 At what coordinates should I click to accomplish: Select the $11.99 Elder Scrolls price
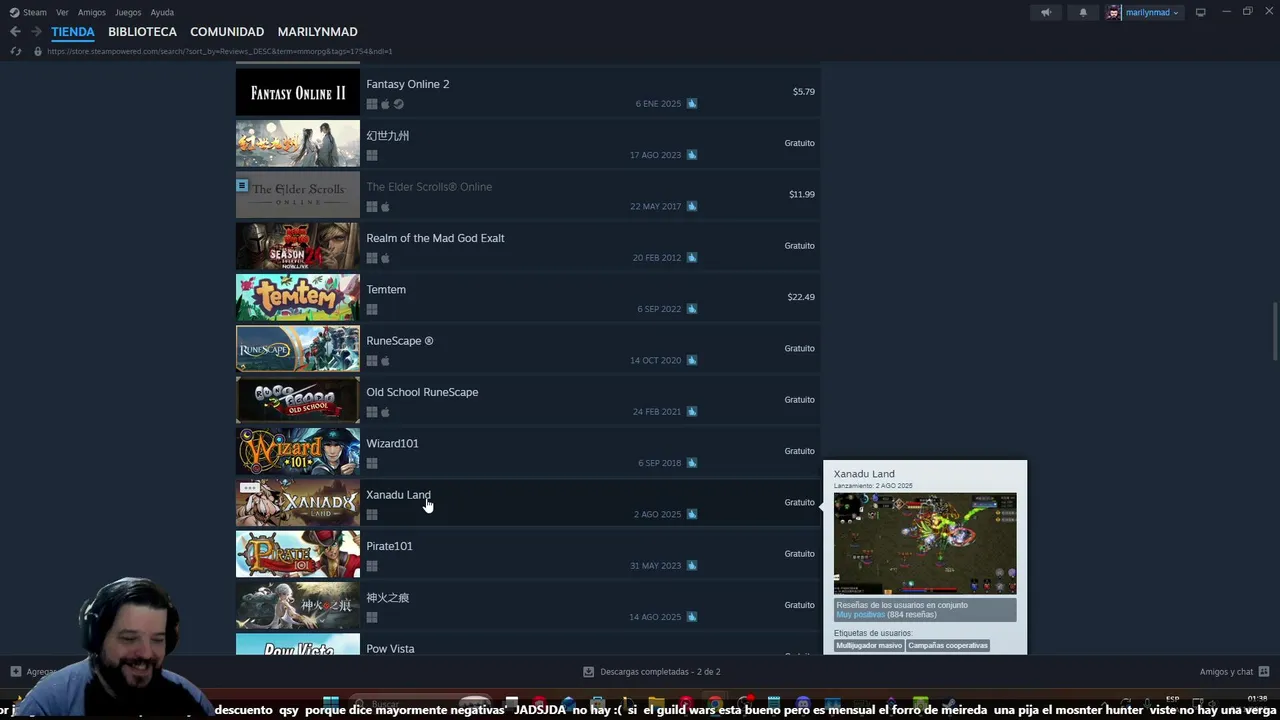click(x=802, y=195)
